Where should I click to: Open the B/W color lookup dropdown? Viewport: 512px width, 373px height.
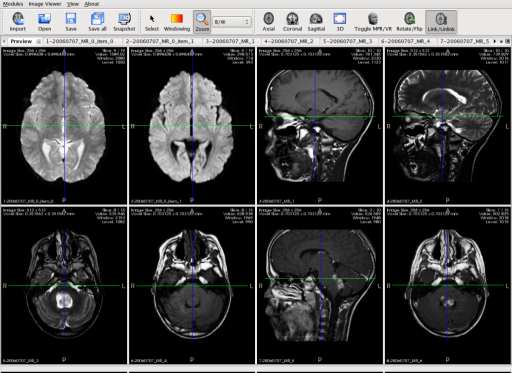232,22
